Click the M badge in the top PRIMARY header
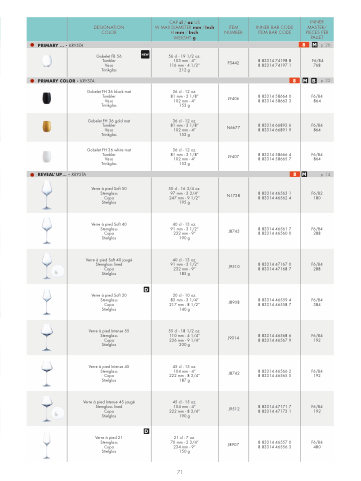 pyautogui.click(x=315, y=45)
